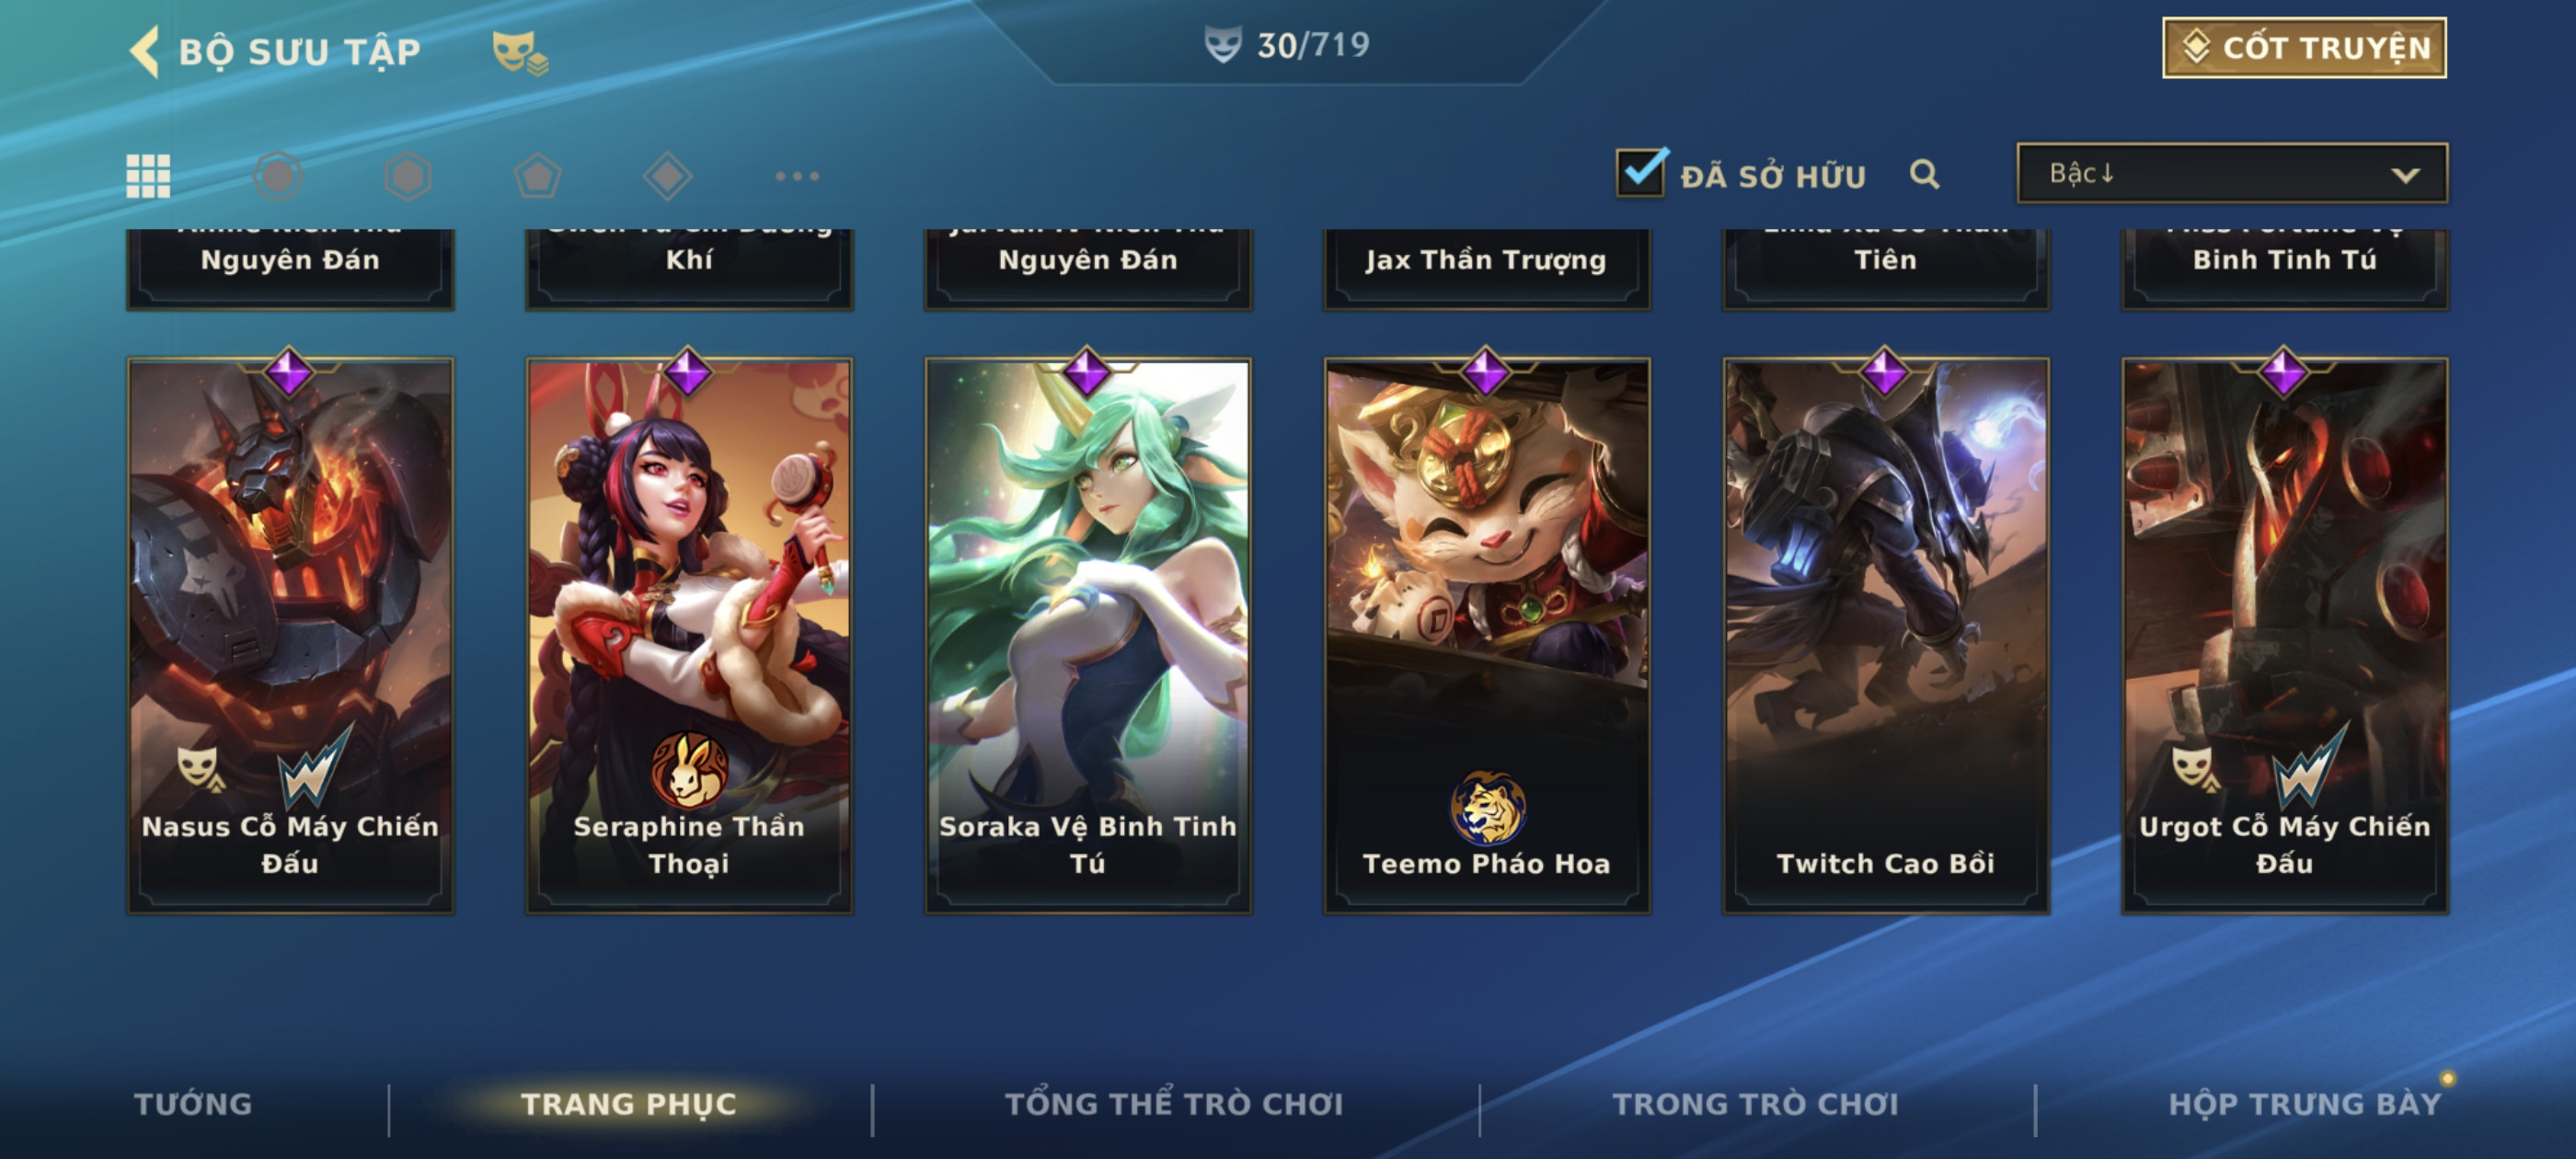Show more rarity filters via ellipsis
Viewport: 2576px width, 1159px height.
797,176
